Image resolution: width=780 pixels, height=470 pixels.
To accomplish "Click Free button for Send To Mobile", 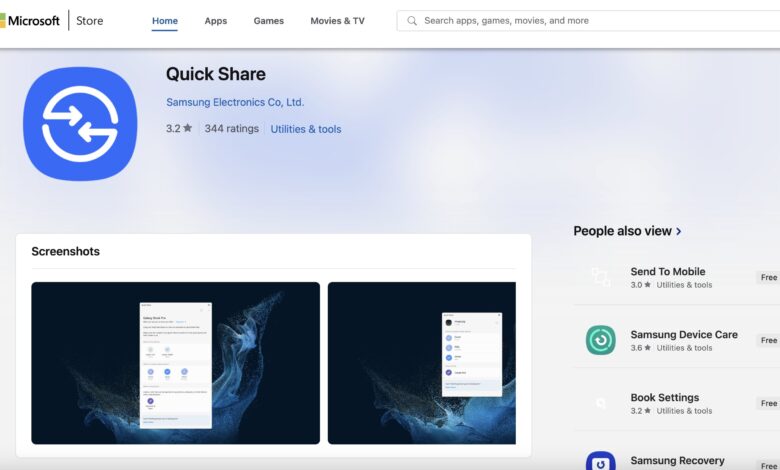I will [768, 278].
